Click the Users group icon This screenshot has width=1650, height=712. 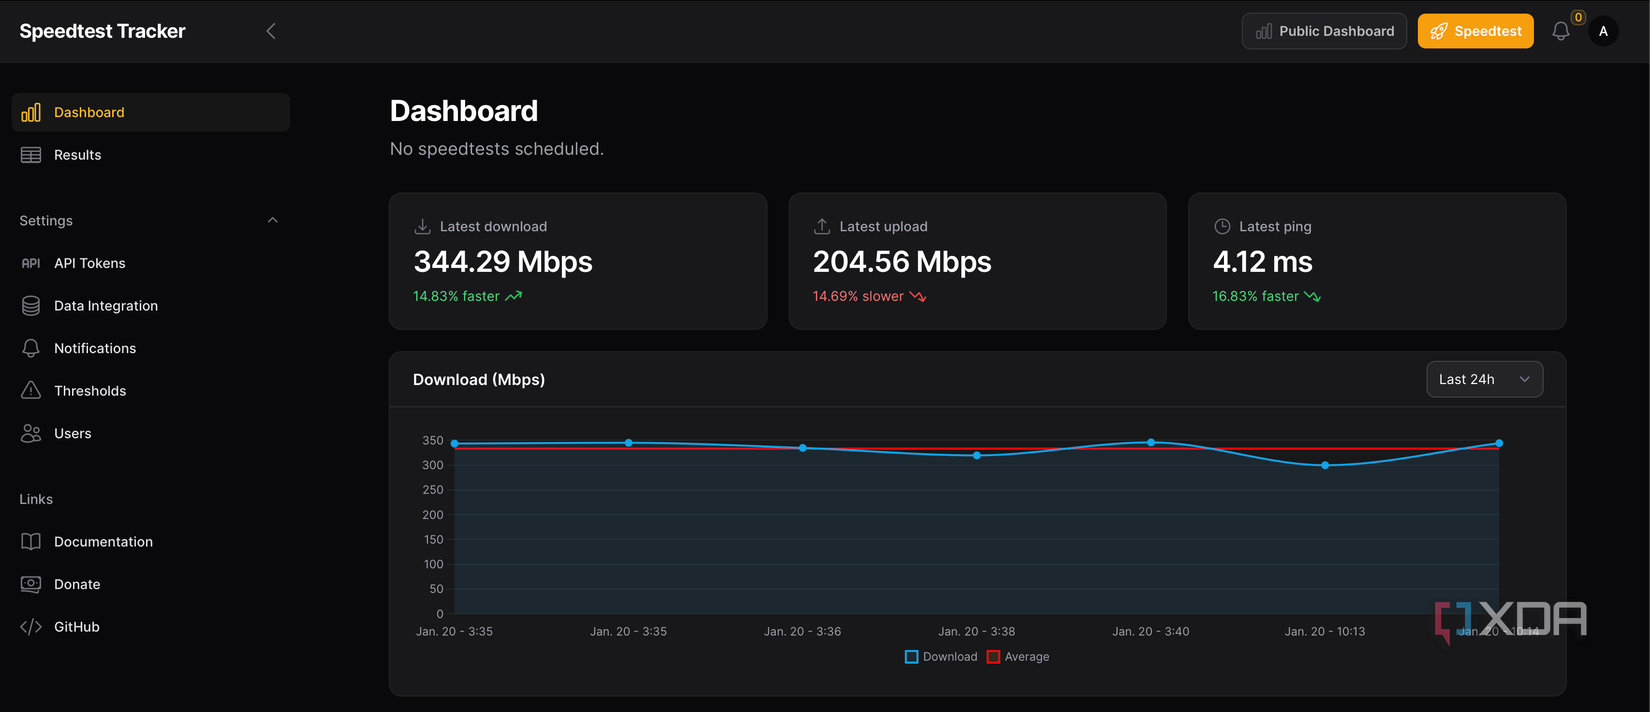click(x=31, y=433)
